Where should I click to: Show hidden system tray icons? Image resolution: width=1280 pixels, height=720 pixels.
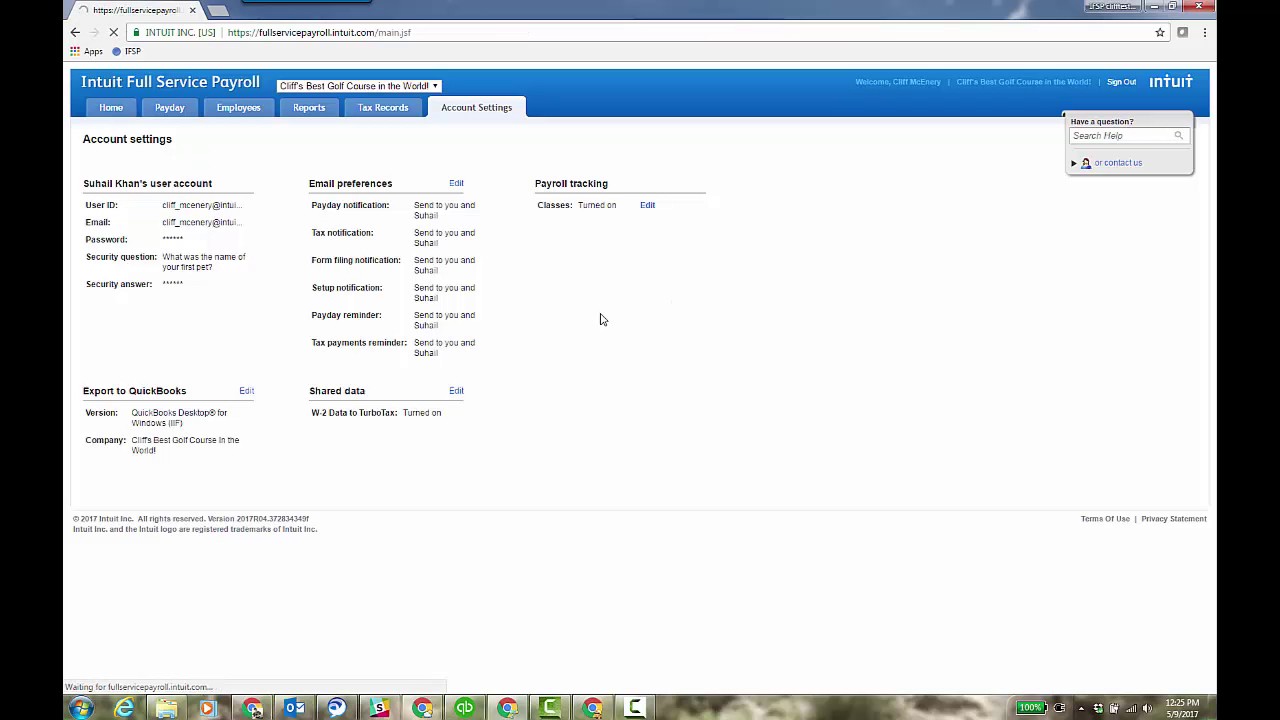tap(1081, 709)
